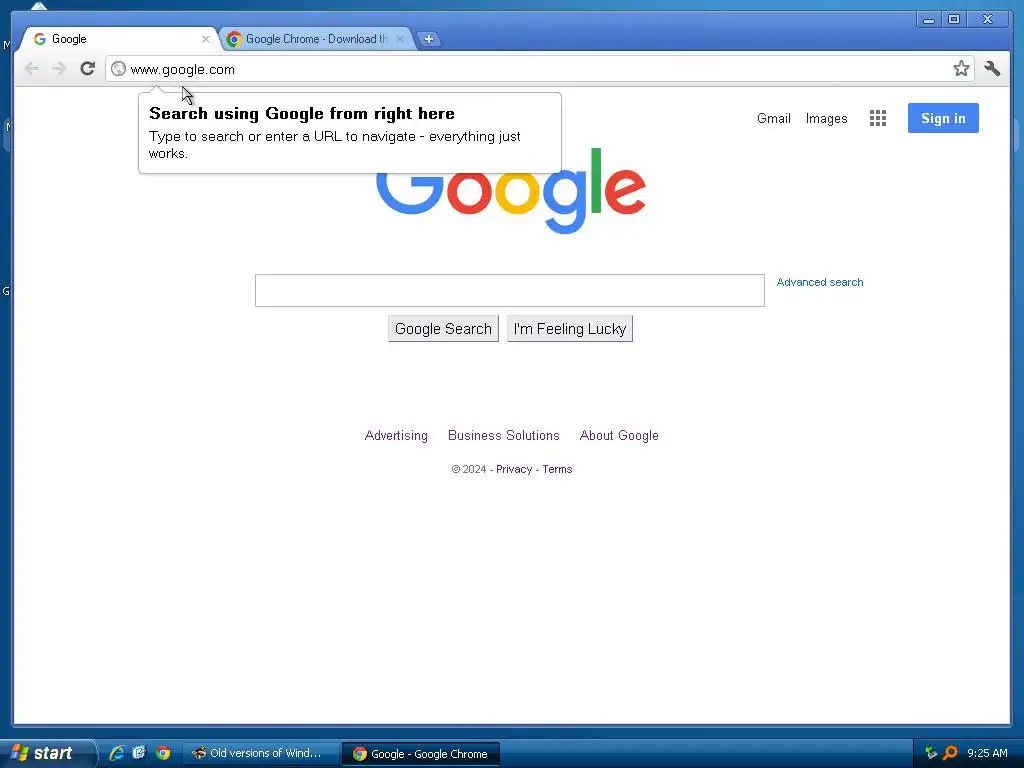
Task: Click the 9:25 AM clock
Action: click(987, 753)
